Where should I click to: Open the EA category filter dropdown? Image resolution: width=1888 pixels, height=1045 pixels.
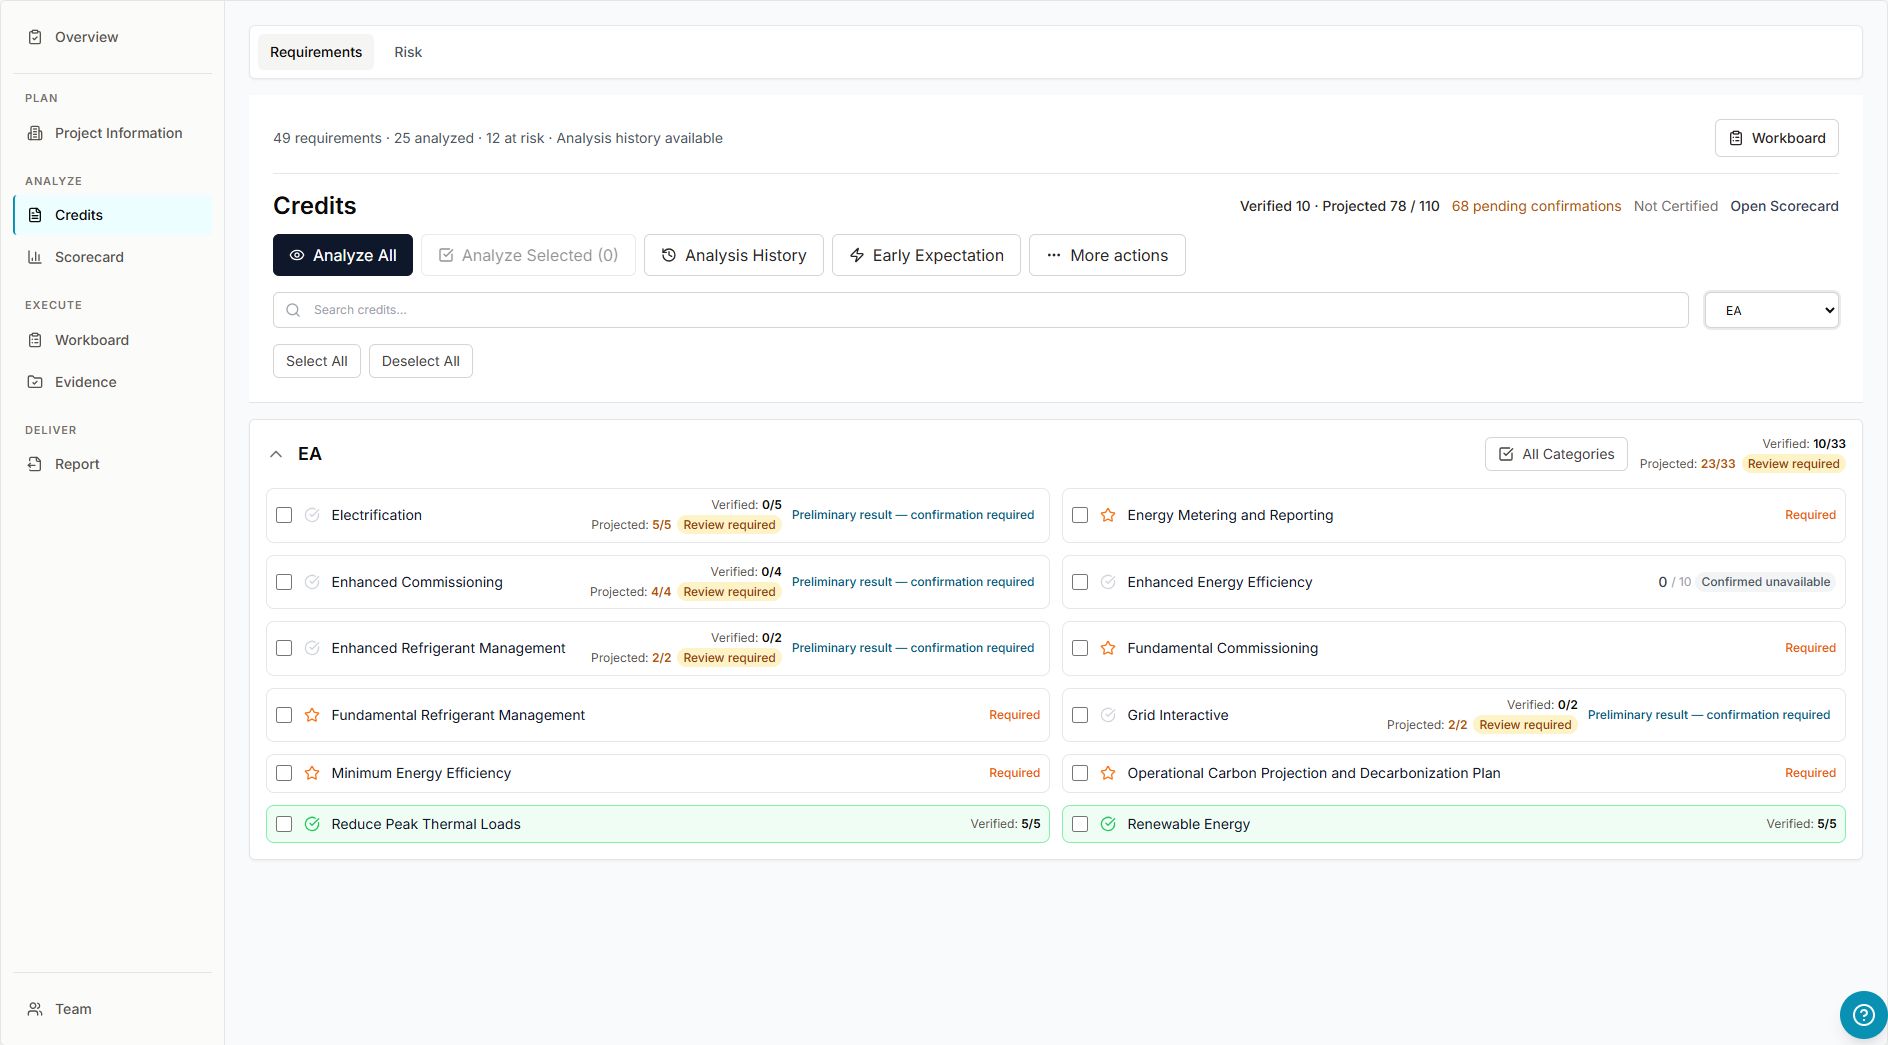[1771, 310]
